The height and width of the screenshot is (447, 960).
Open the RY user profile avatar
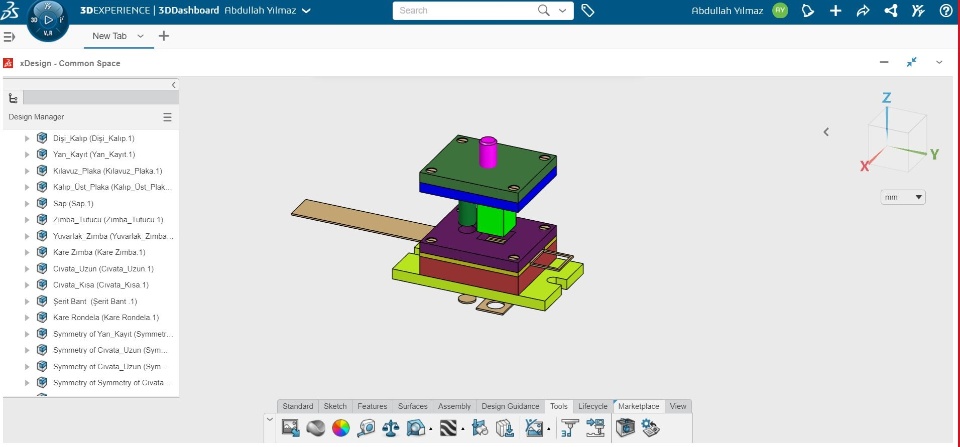click(x=779, y=10)
